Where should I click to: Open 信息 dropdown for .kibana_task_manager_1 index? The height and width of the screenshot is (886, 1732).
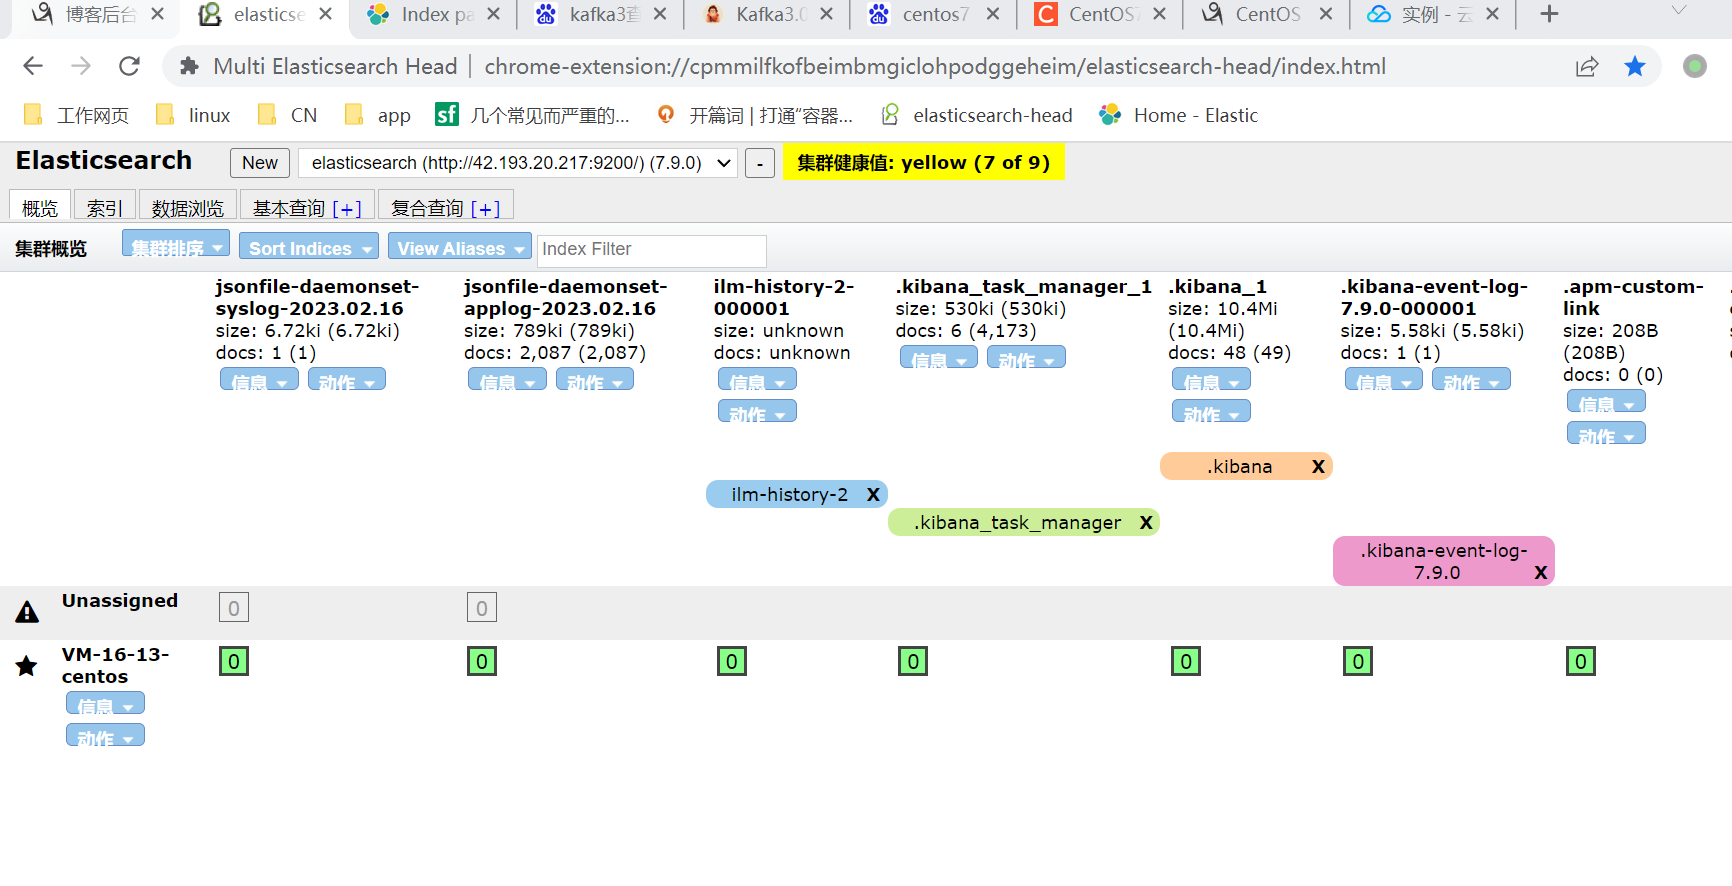pyautogui.click(x=939, y=359)
